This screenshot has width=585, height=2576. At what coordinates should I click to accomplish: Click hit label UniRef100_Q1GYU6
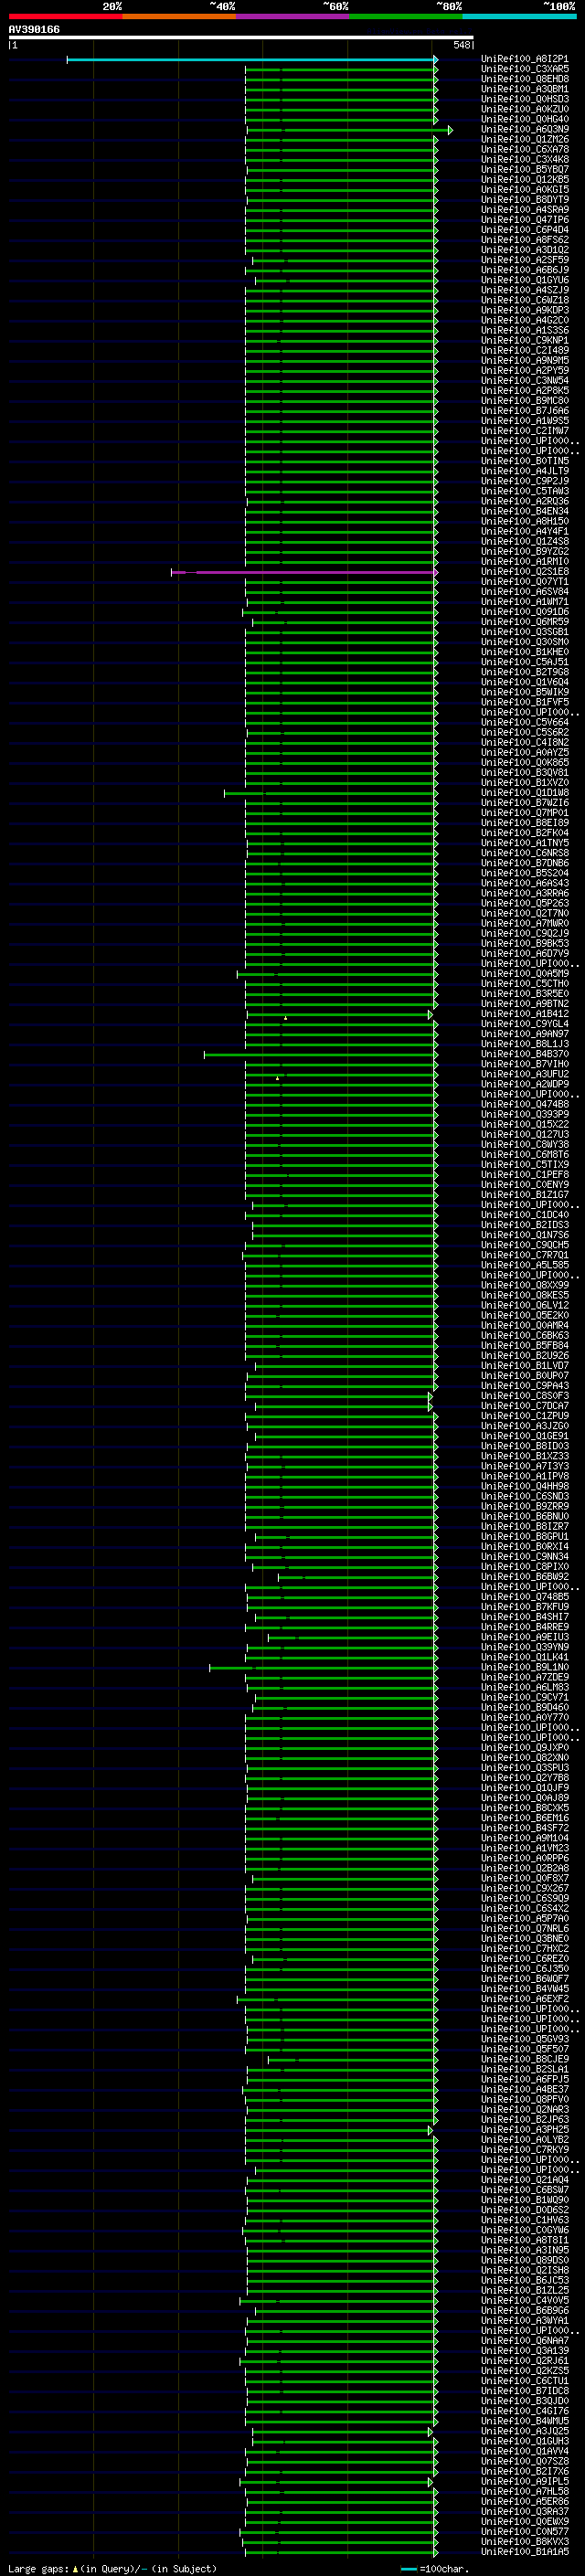[524, 280]
